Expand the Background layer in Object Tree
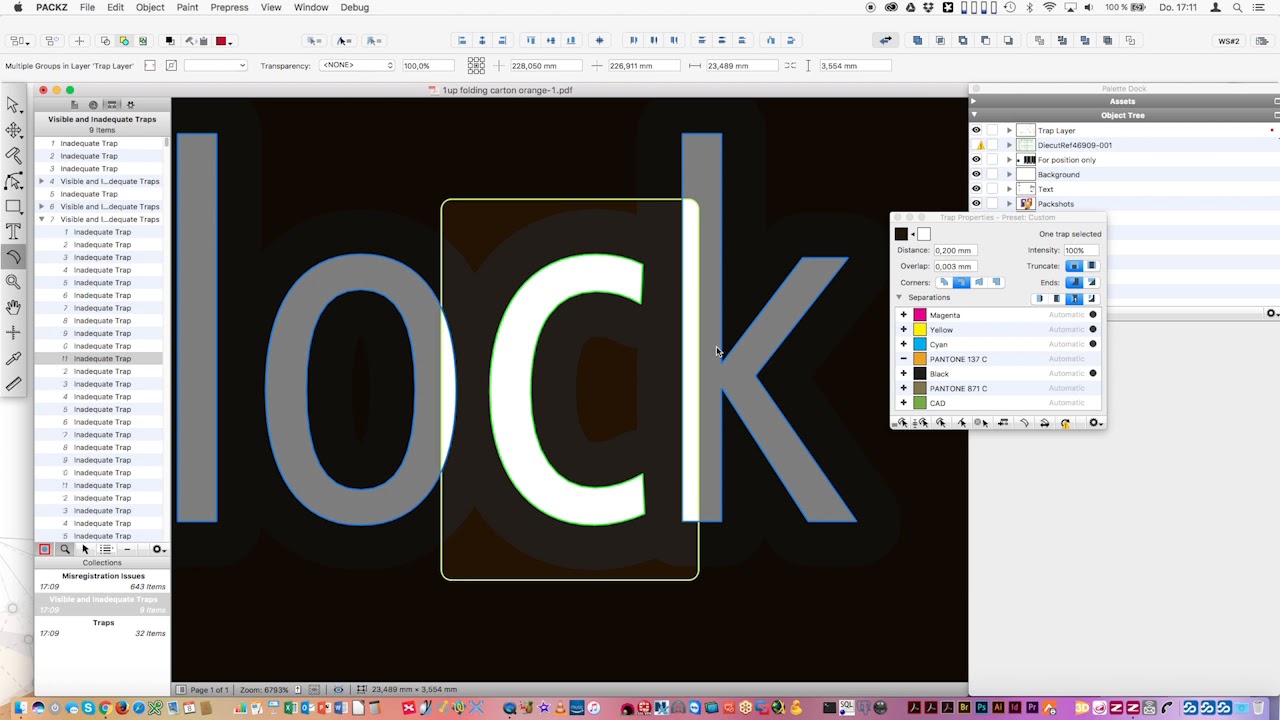Screen dimensions: 1280x720 (1008, 174)
